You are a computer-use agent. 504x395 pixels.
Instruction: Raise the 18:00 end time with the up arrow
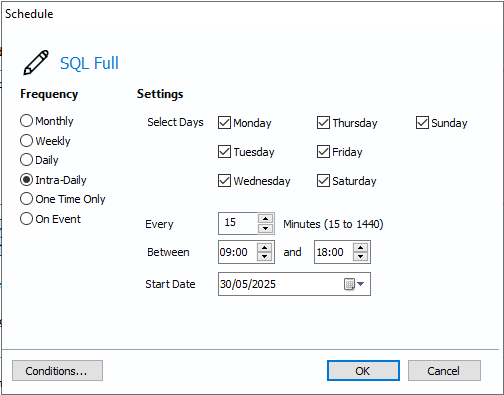(361, 247)
